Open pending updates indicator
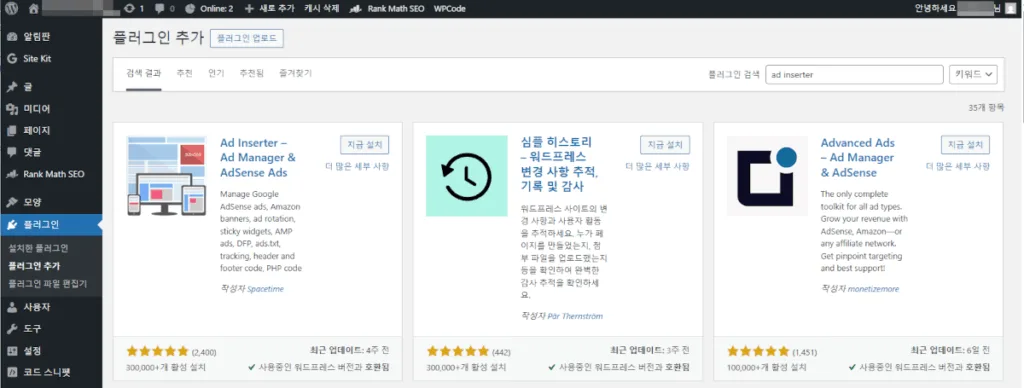Image resolution: width=1024 pixels, height=388 pixels. click(133, 8)
